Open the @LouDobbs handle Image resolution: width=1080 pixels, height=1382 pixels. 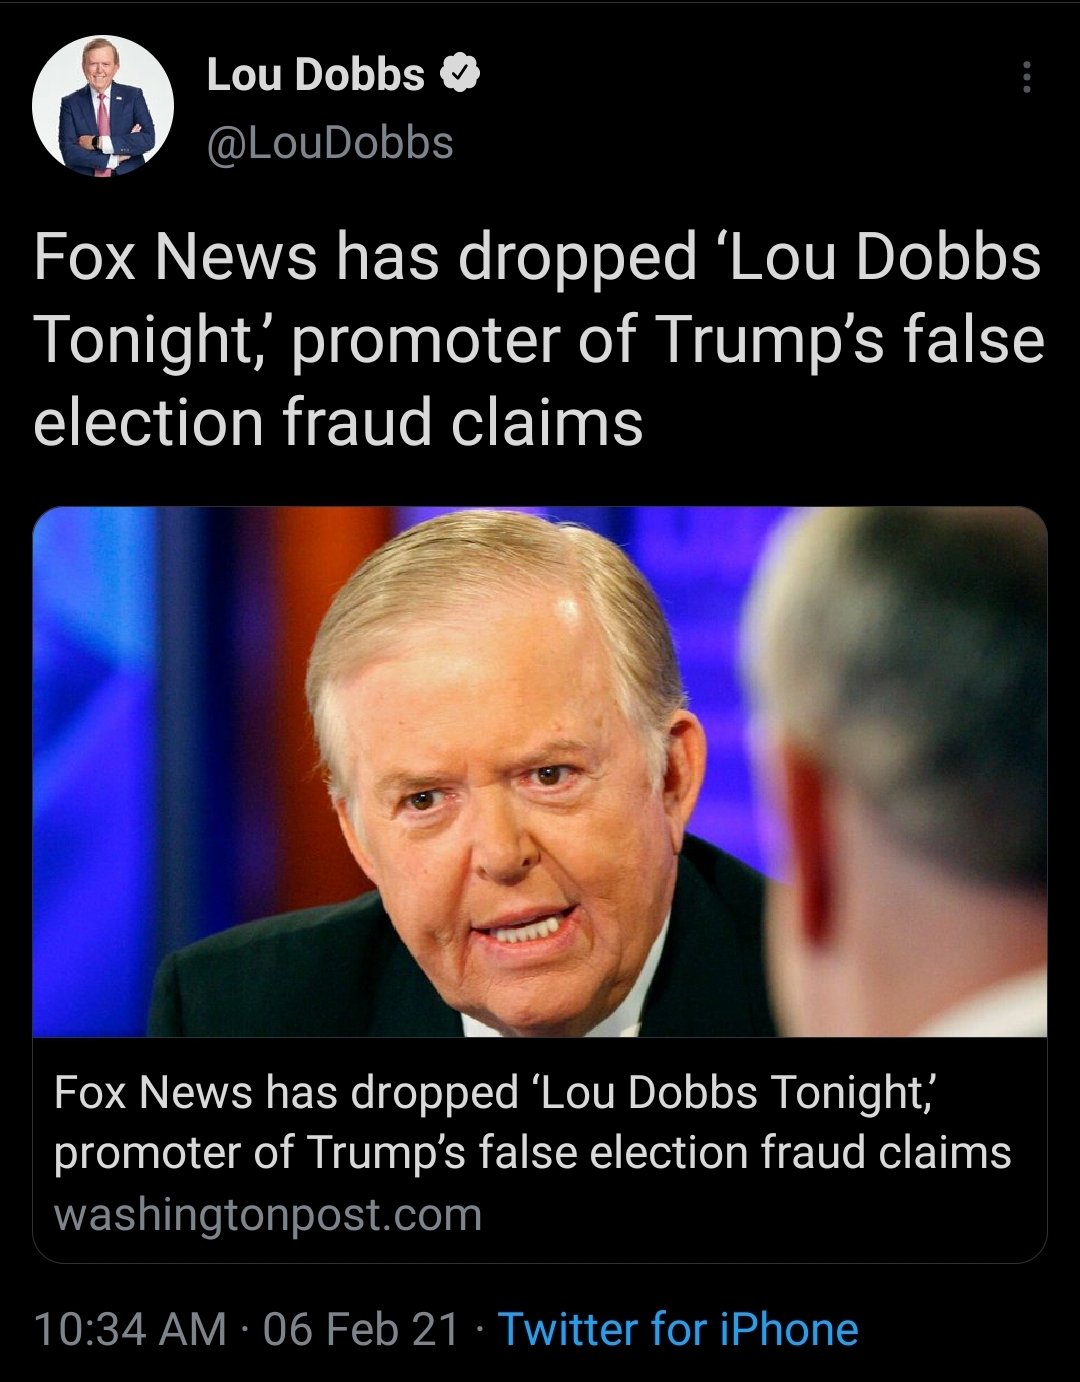tap(330, 143)
